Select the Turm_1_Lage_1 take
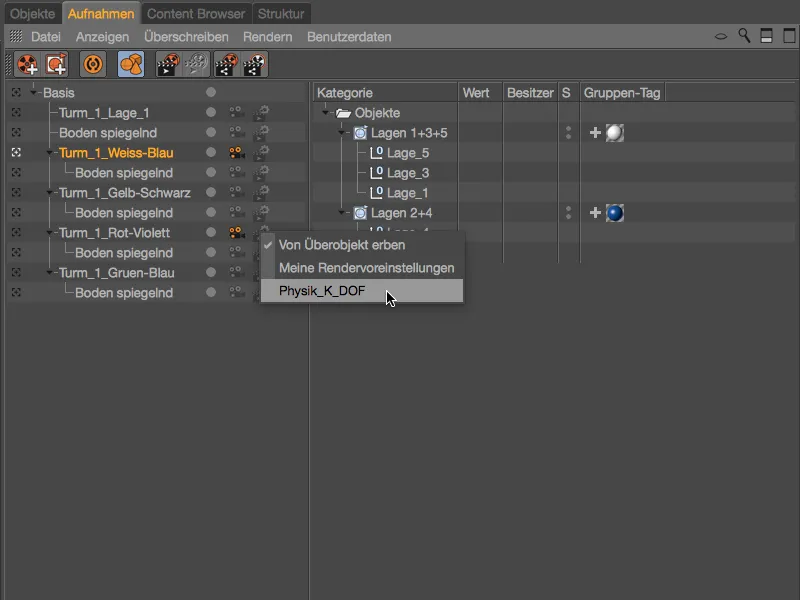This screenshot has height=600, width=800. point(104,113)
